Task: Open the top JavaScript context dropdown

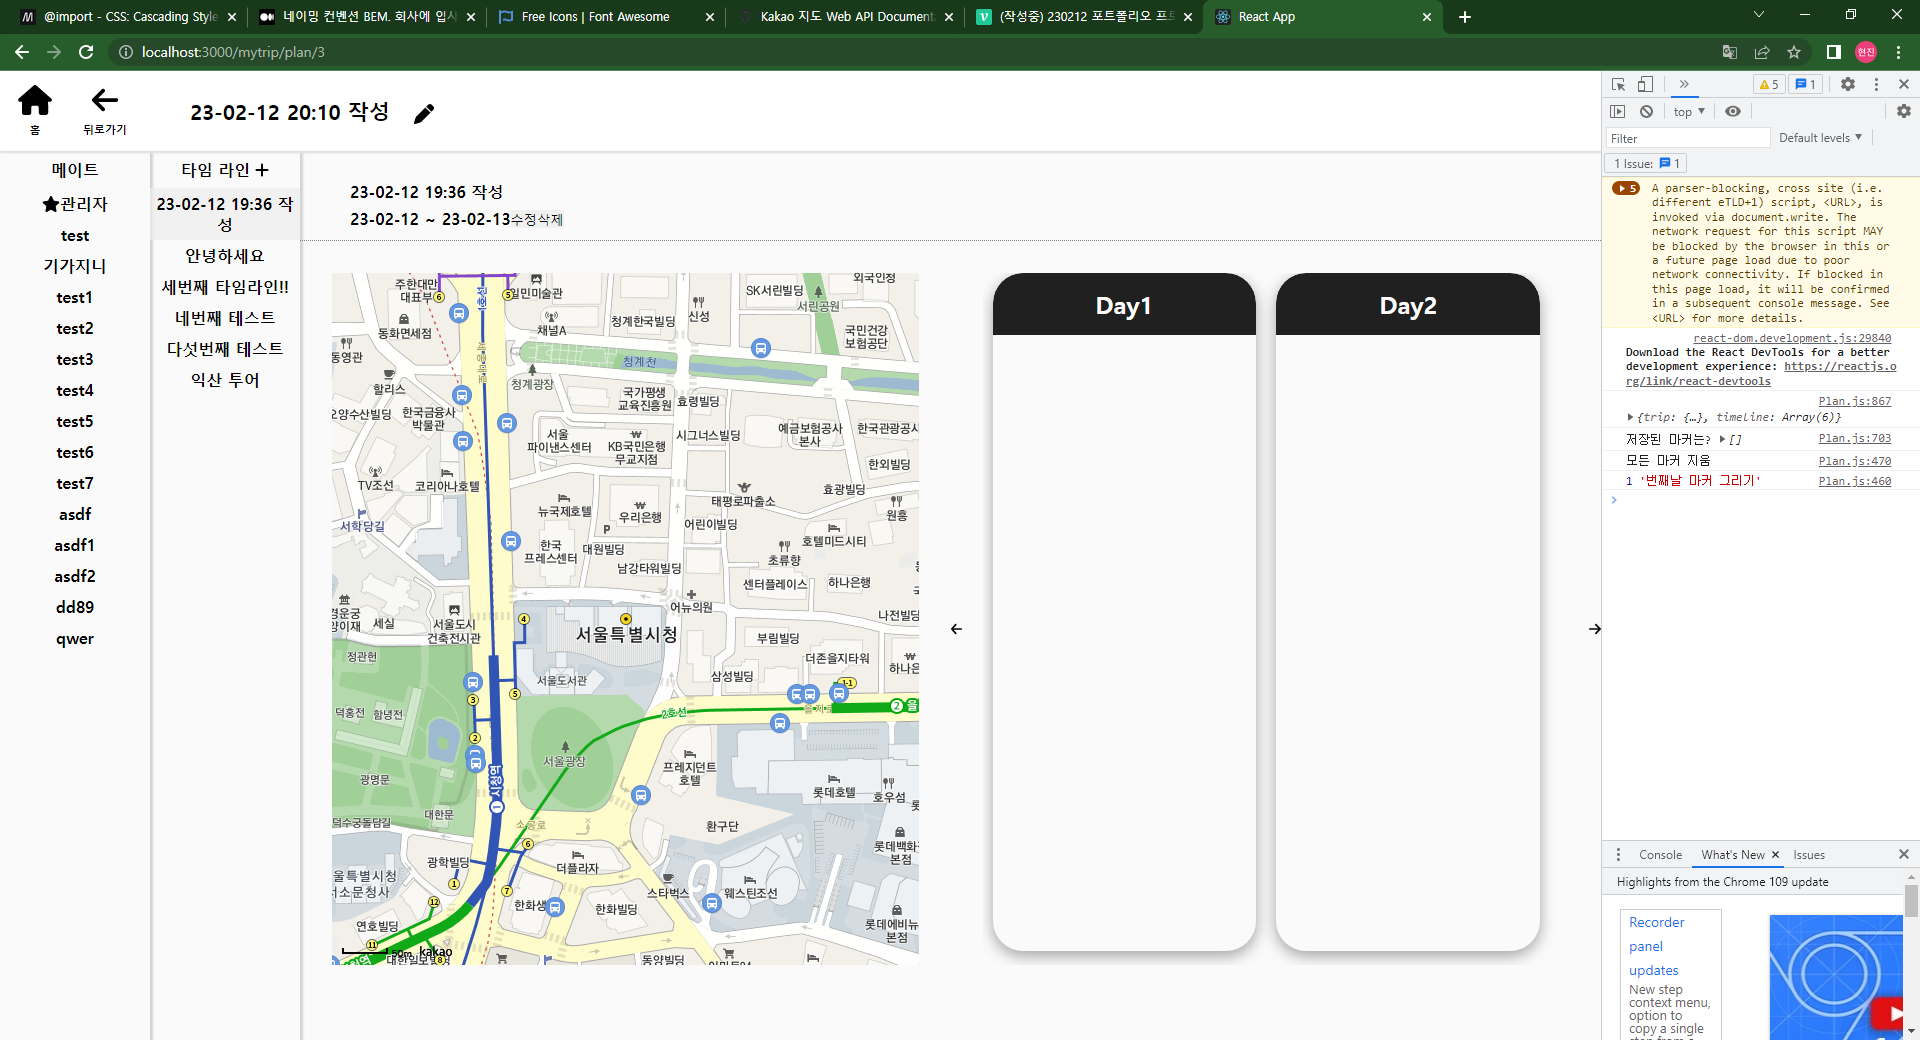Action: tap(1689, 111)
